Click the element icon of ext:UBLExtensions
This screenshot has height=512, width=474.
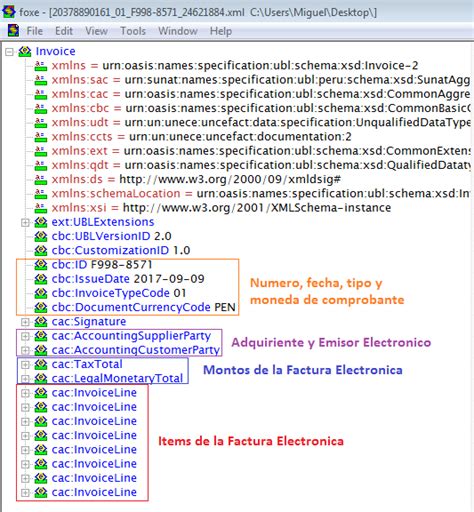tap(41, 222)
